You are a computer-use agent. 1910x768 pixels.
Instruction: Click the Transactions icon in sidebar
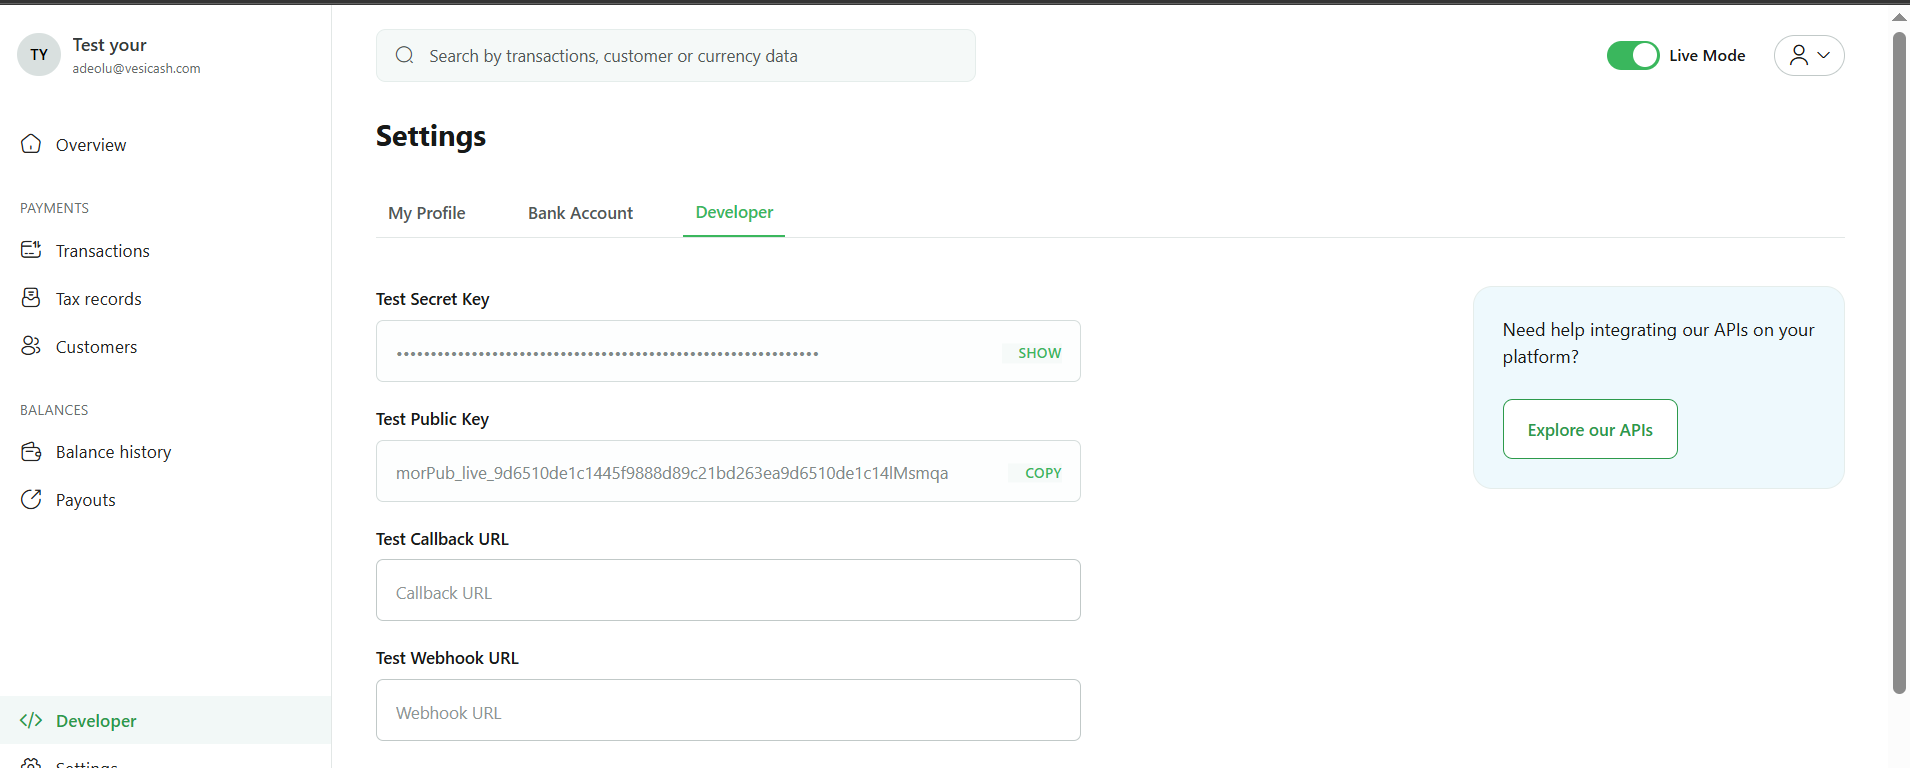(31, 250)
